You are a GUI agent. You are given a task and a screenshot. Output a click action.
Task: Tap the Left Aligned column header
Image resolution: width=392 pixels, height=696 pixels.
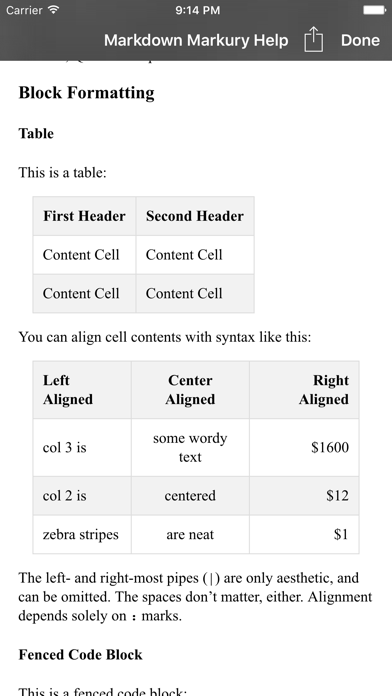pos(82,390)
